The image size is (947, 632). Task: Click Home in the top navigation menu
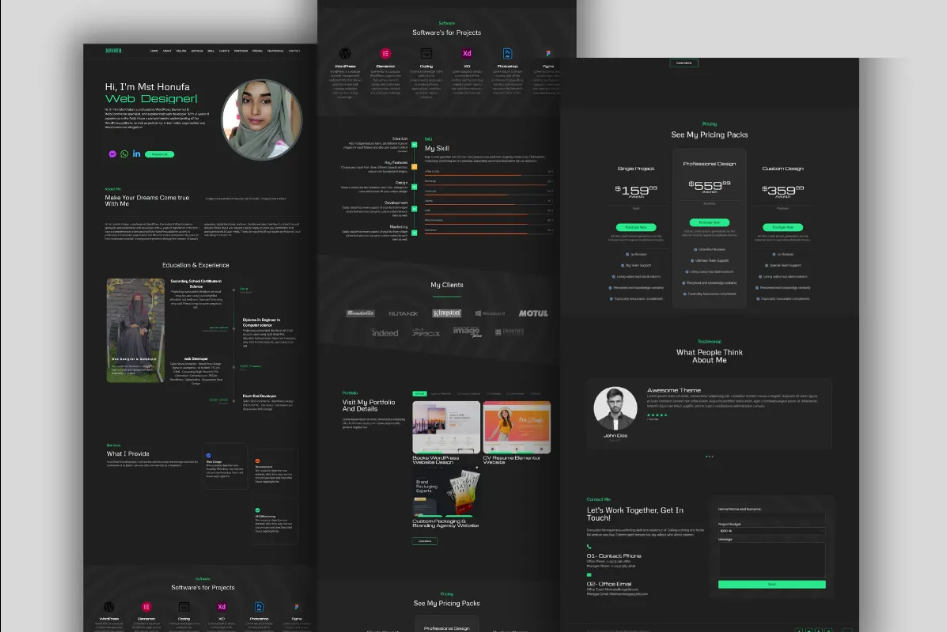(154, 50)
